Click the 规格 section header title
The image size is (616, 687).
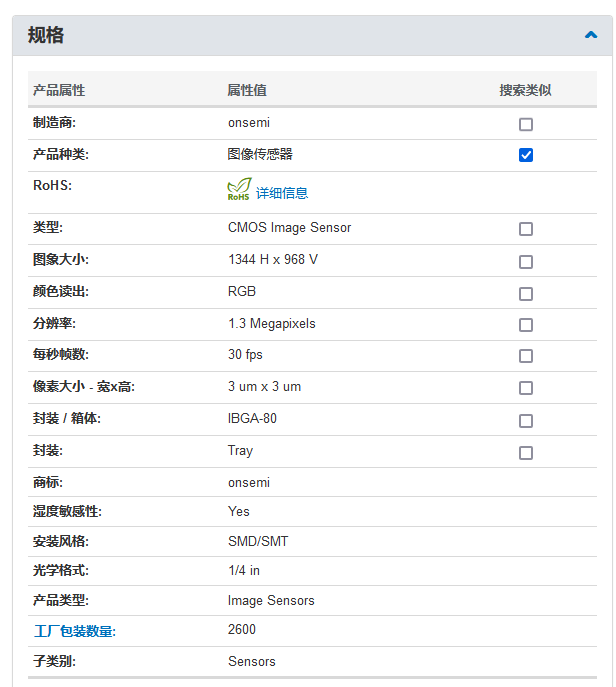[46, 35]
